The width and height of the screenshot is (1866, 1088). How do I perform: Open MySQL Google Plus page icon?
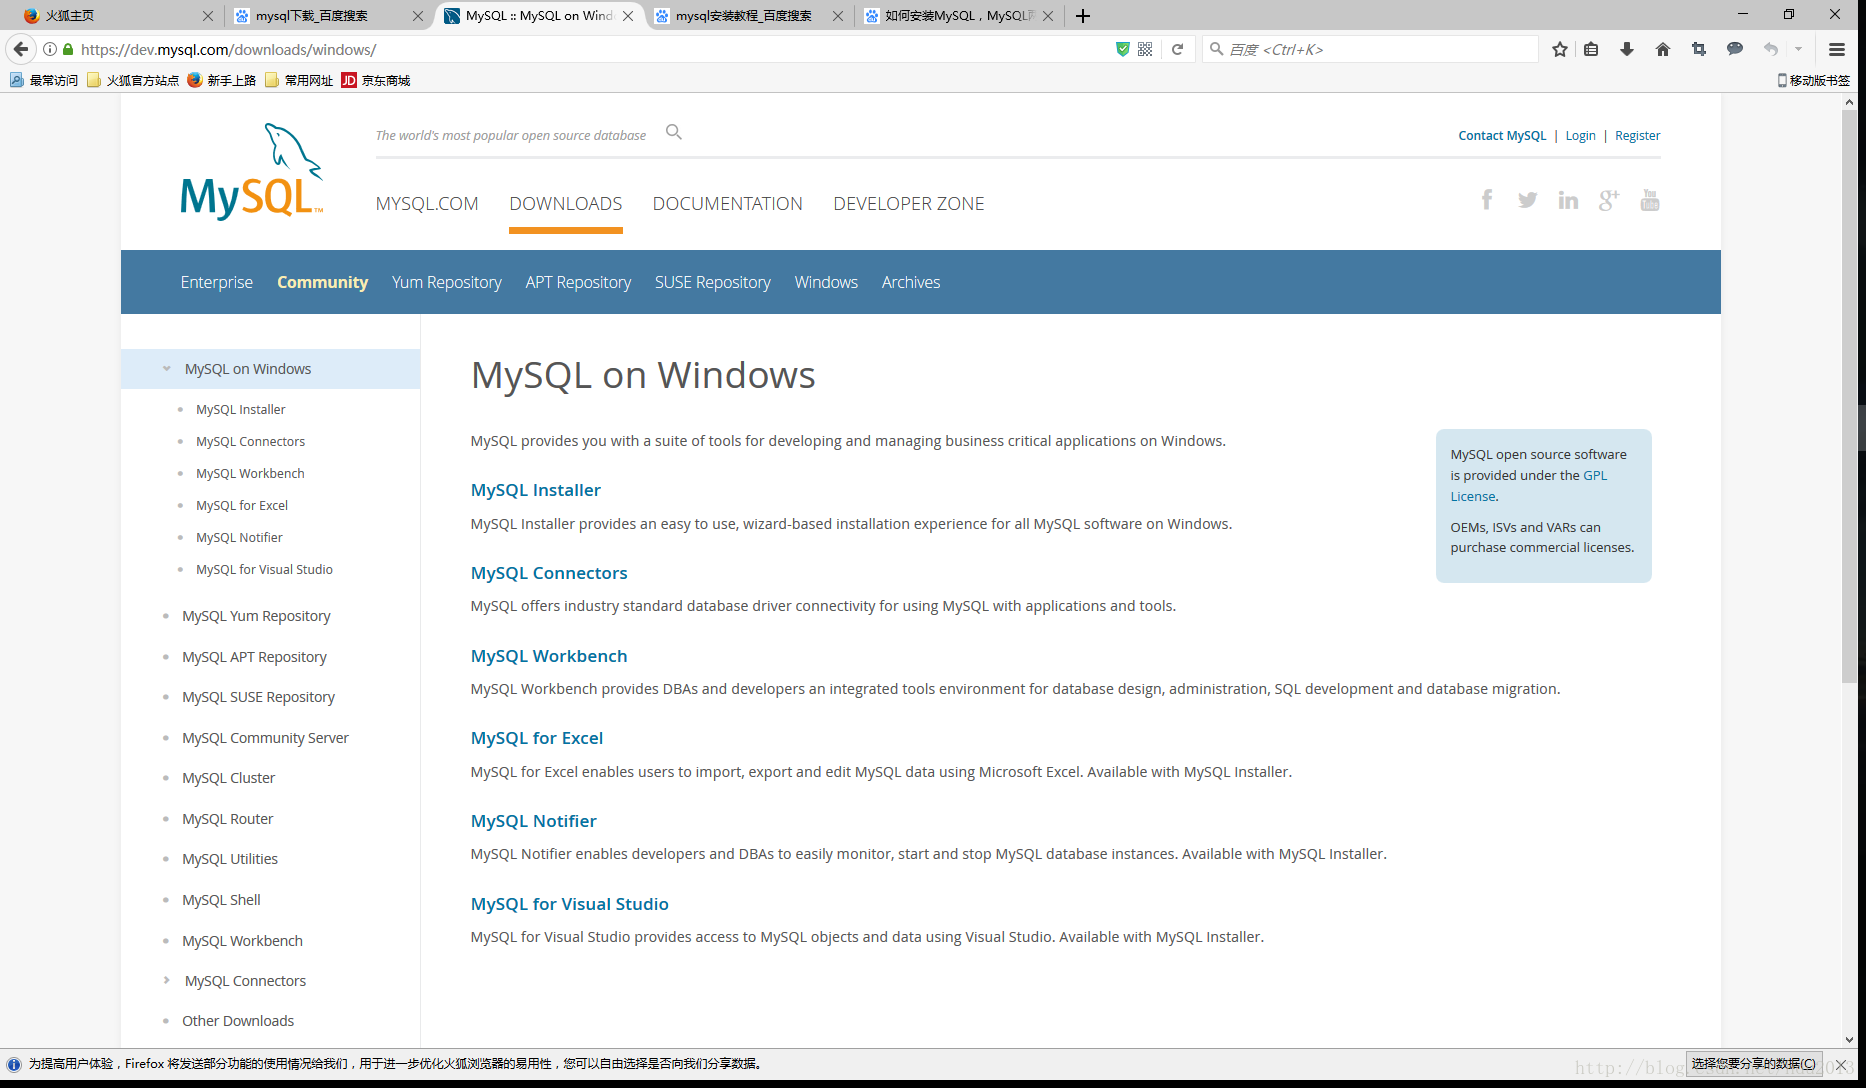(1609, 200)
